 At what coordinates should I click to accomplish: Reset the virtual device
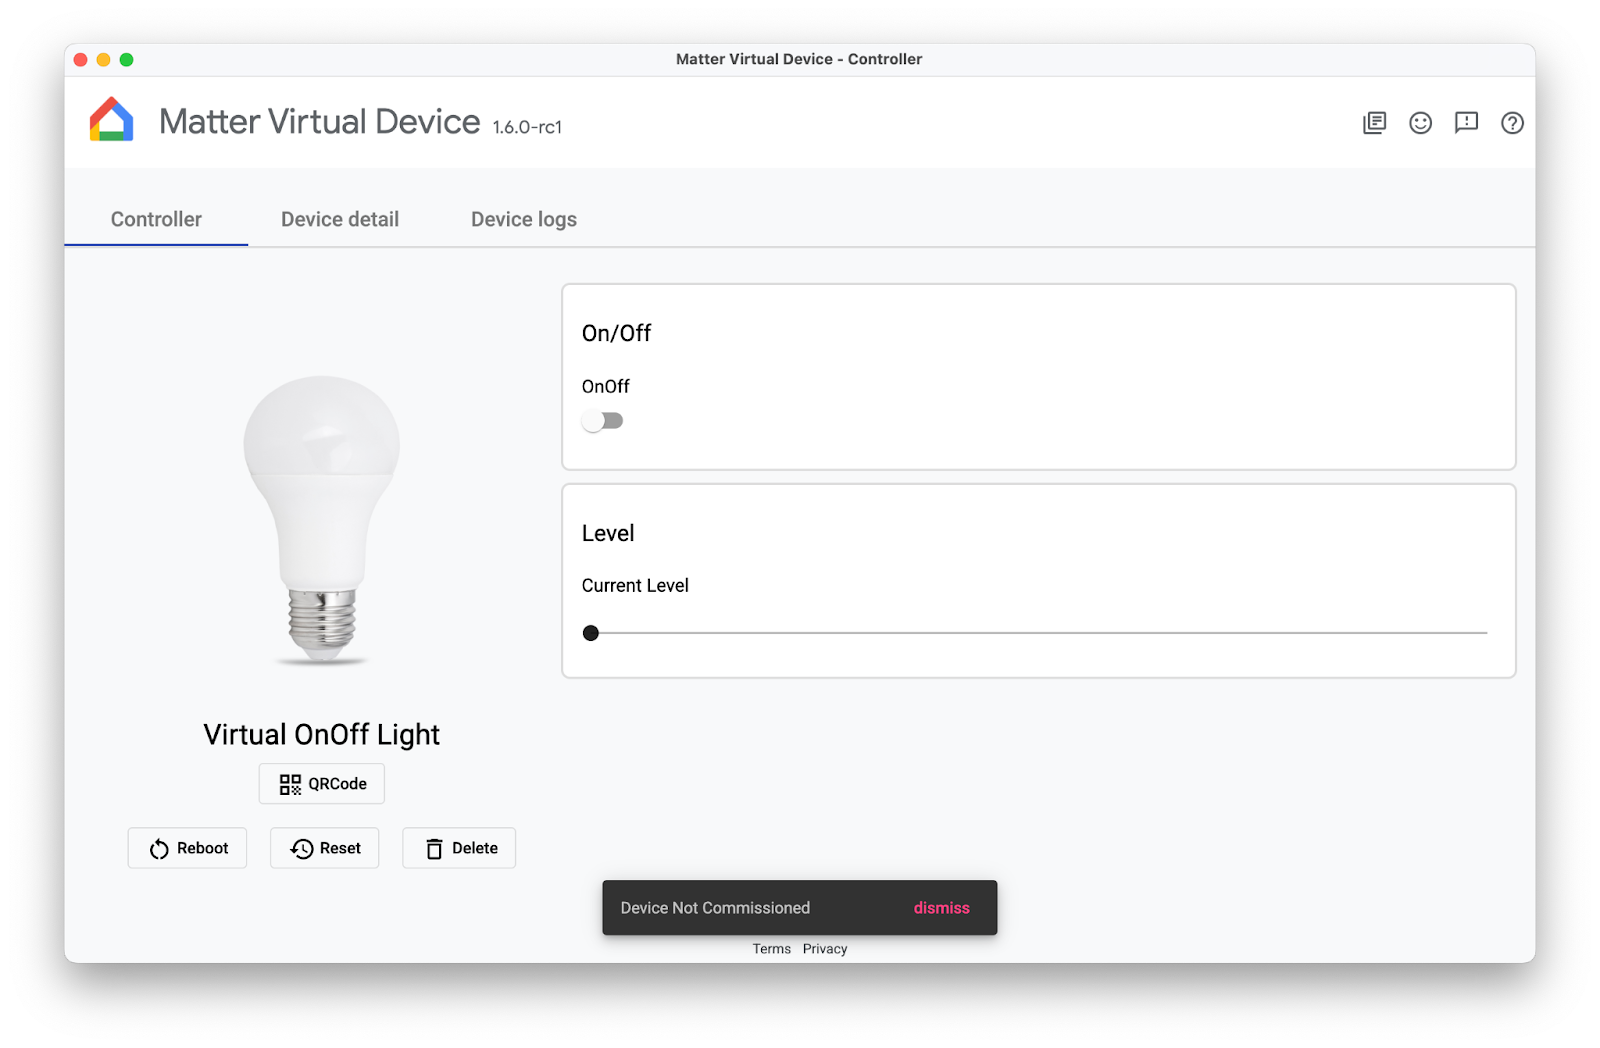click(325, 848)
